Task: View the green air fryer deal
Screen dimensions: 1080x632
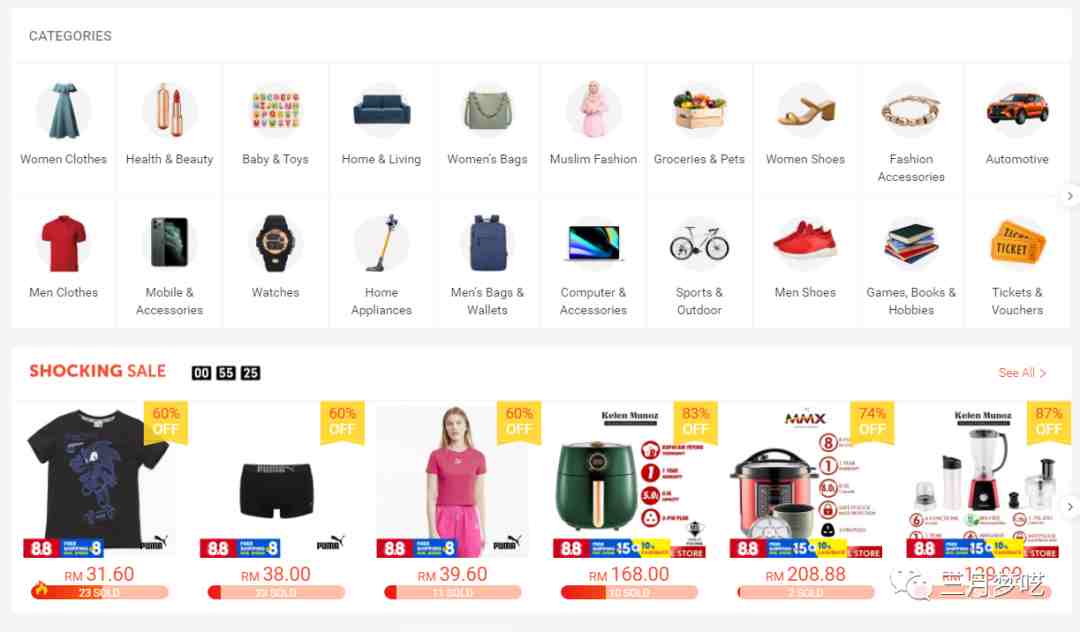Action: 629,481
